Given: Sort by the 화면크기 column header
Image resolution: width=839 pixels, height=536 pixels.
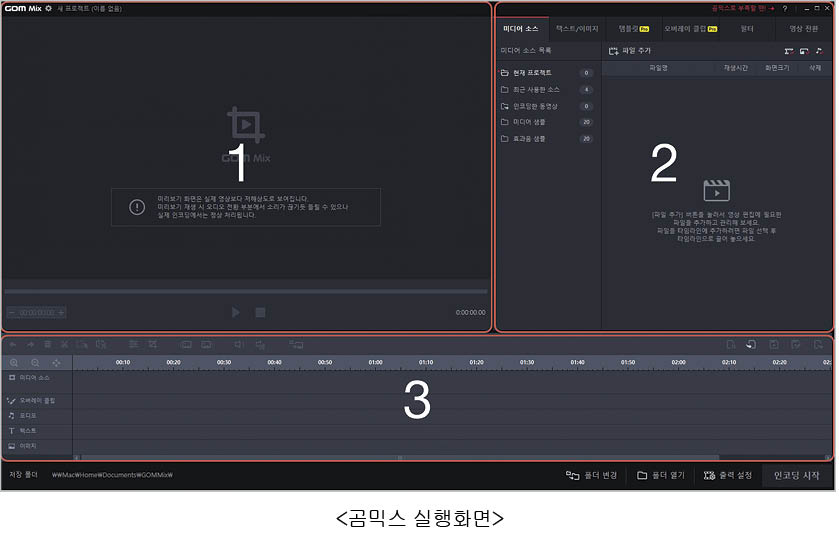Looking at the screenshot, I should [779, 68].
